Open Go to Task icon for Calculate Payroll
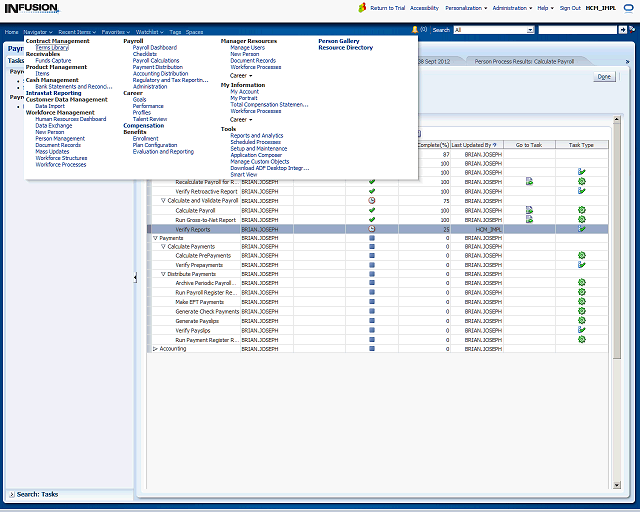 click(529, 210)
